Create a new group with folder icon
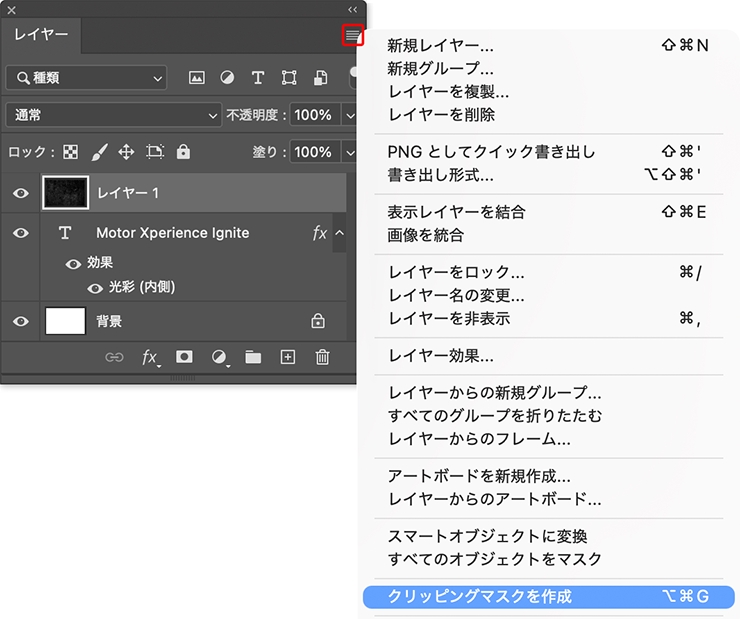Image resolution: width=740 pixels, height=619 pixels. click(x=253, y=357)
